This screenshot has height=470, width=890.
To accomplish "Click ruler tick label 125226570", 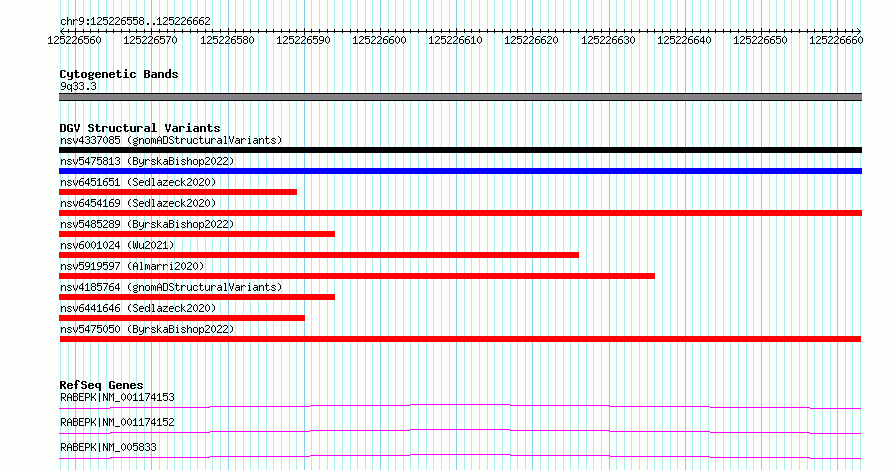I will 150,40.
